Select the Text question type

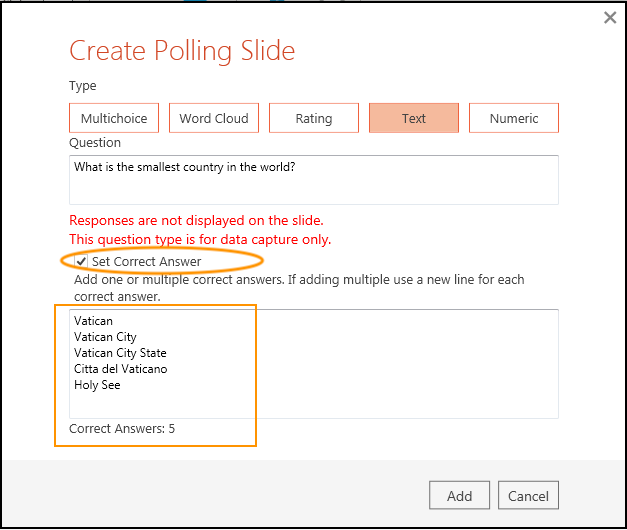point(414,118)
